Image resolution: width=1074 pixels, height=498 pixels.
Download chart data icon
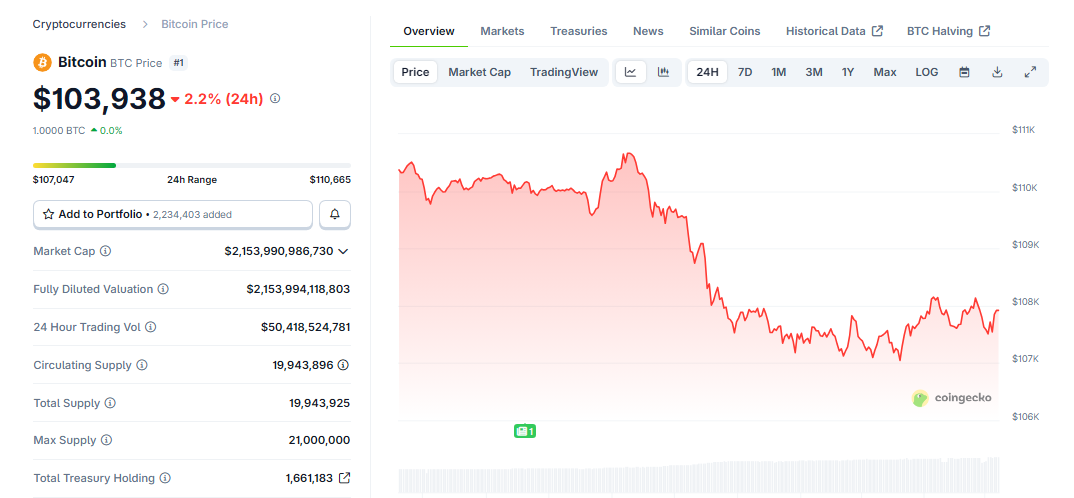997,72
